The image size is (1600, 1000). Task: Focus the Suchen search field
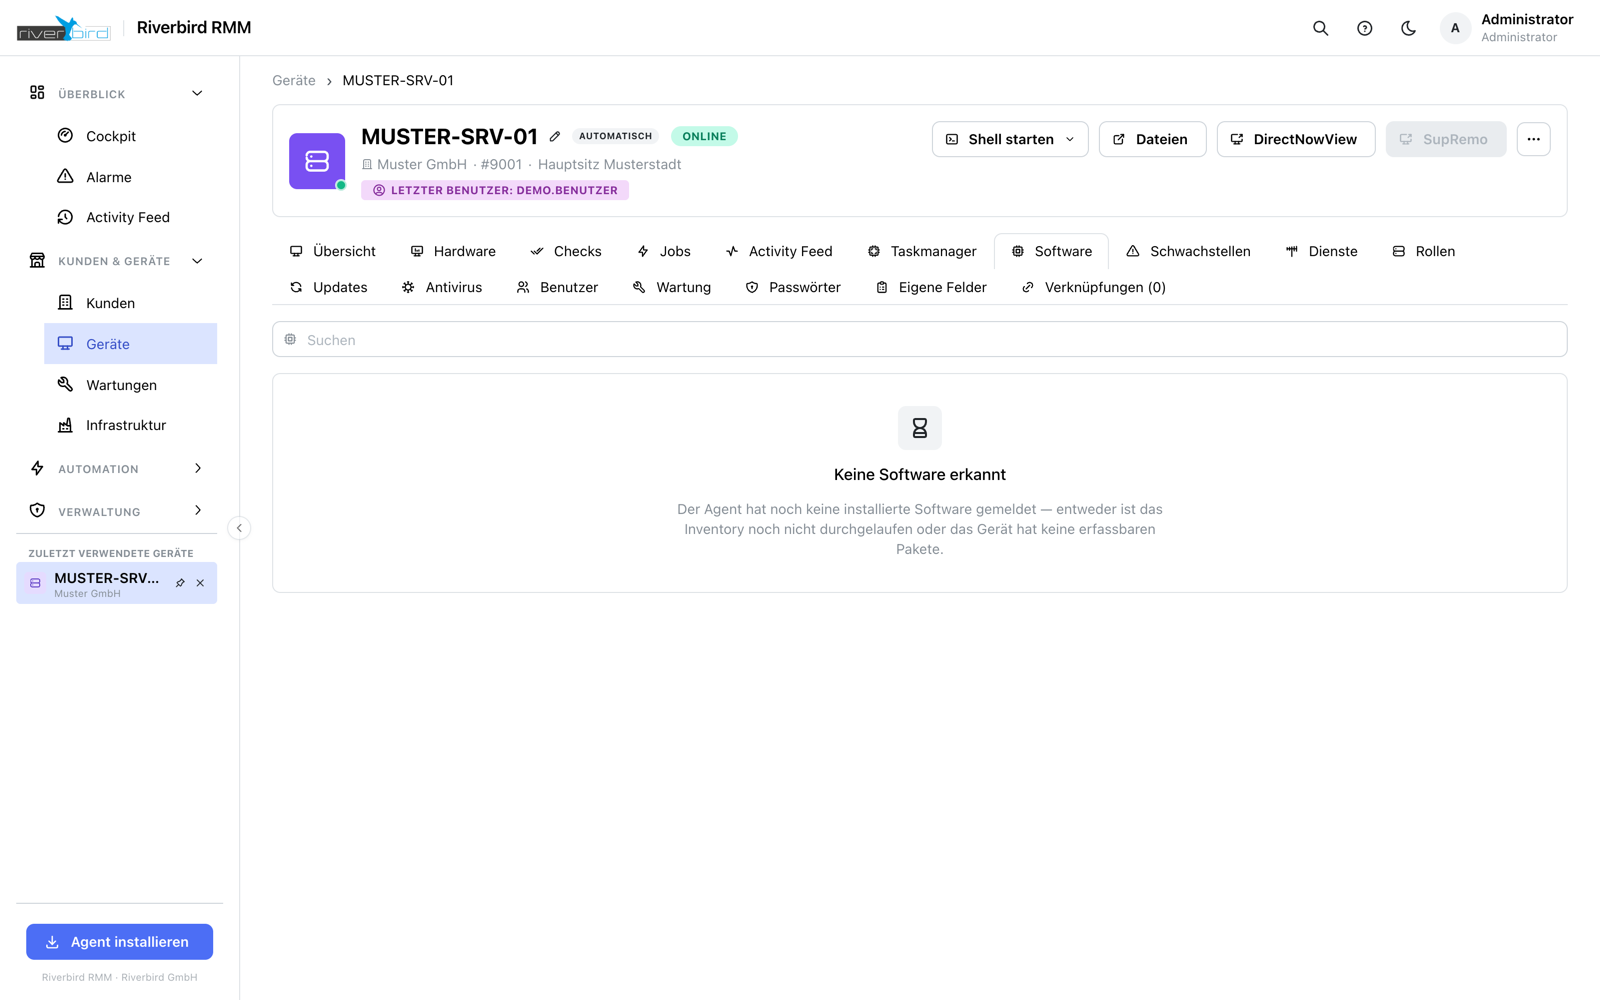[919, 339]
